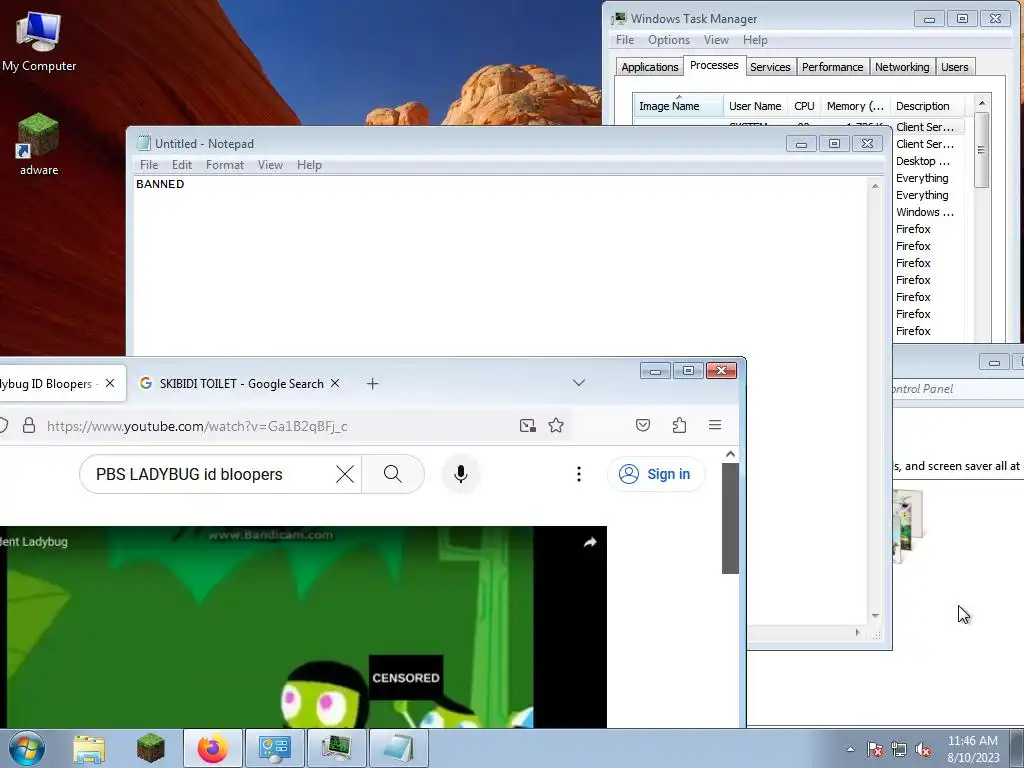Switch to Task Manager taskbar button
This screenshot has width=1024, height=768.
coord(336,748)
